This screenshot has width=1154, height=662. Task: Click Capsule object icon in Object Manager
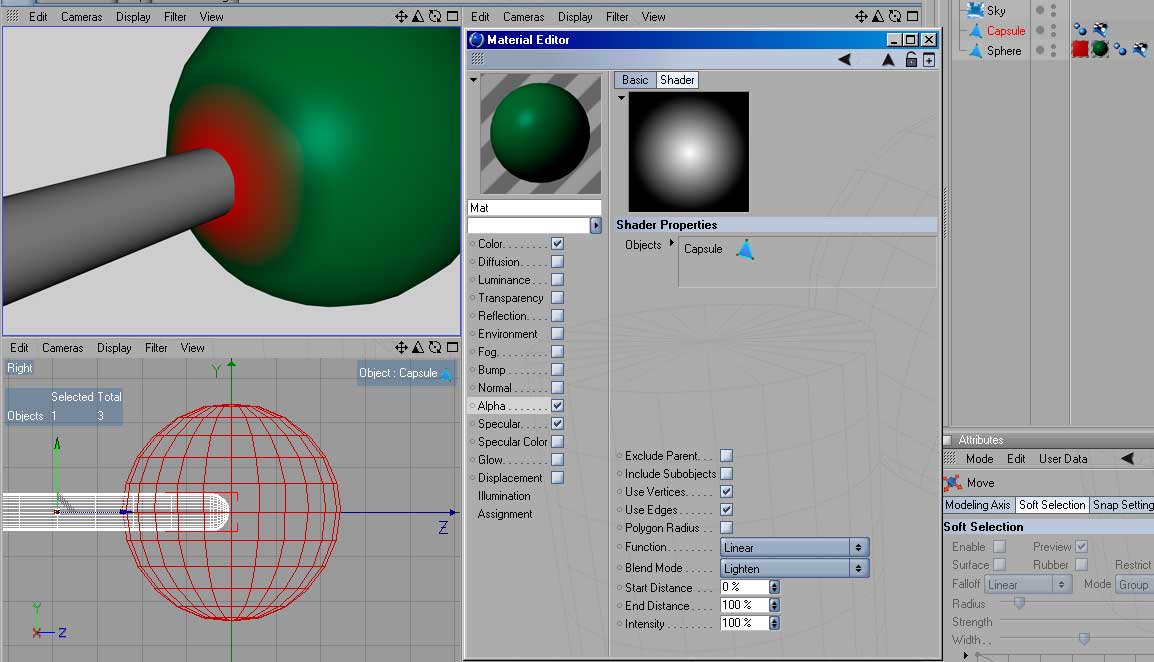tap(975, 30)
